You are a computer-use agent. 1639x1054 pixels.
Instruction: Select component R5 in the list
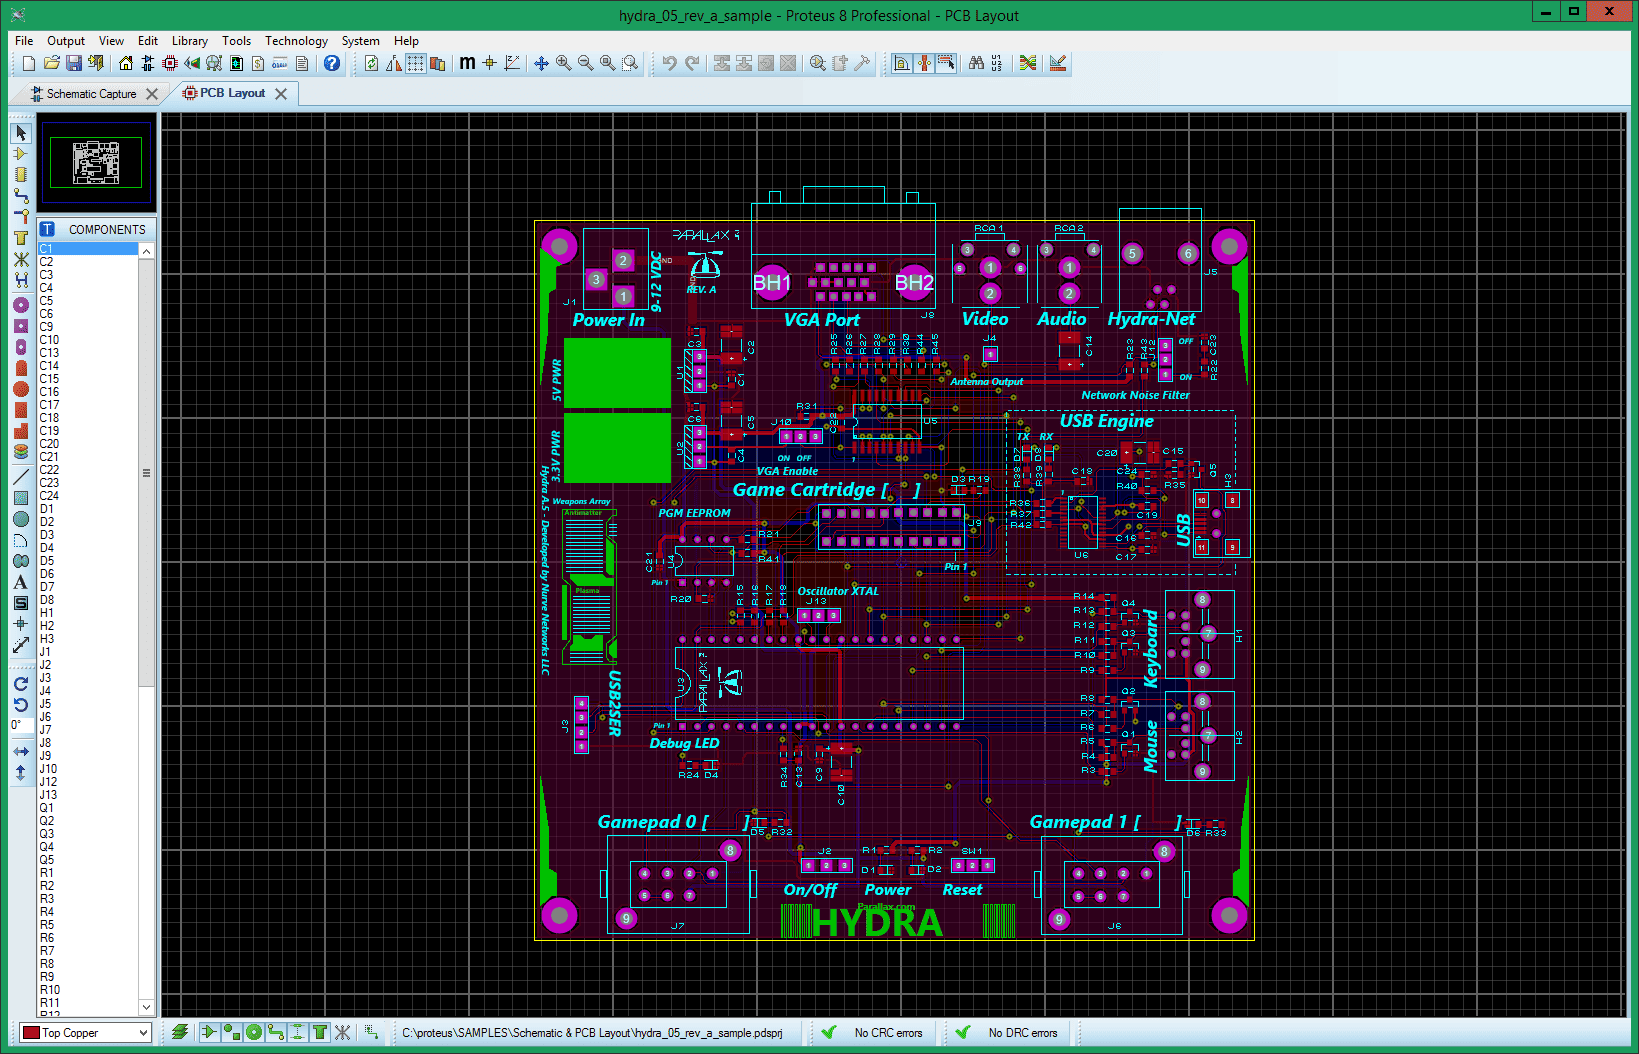coord(88,925)
